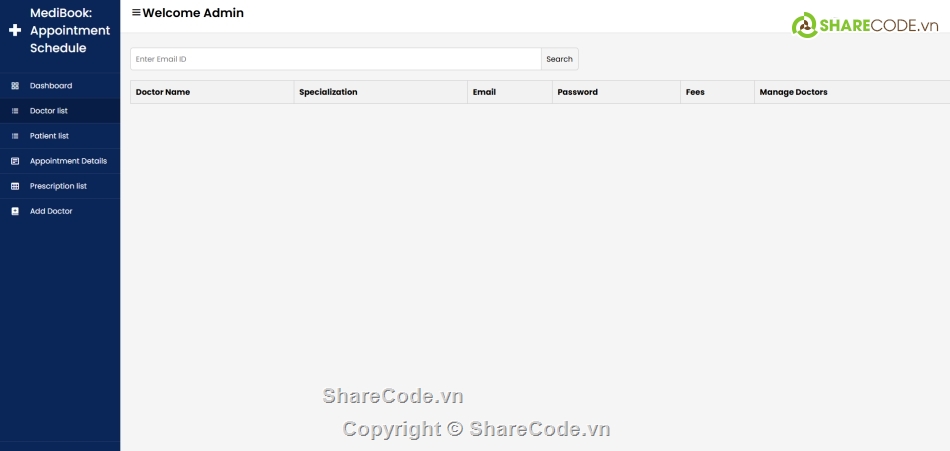Click the Prescription list table icon
The image size is (950, 451).
coord(15,186)
